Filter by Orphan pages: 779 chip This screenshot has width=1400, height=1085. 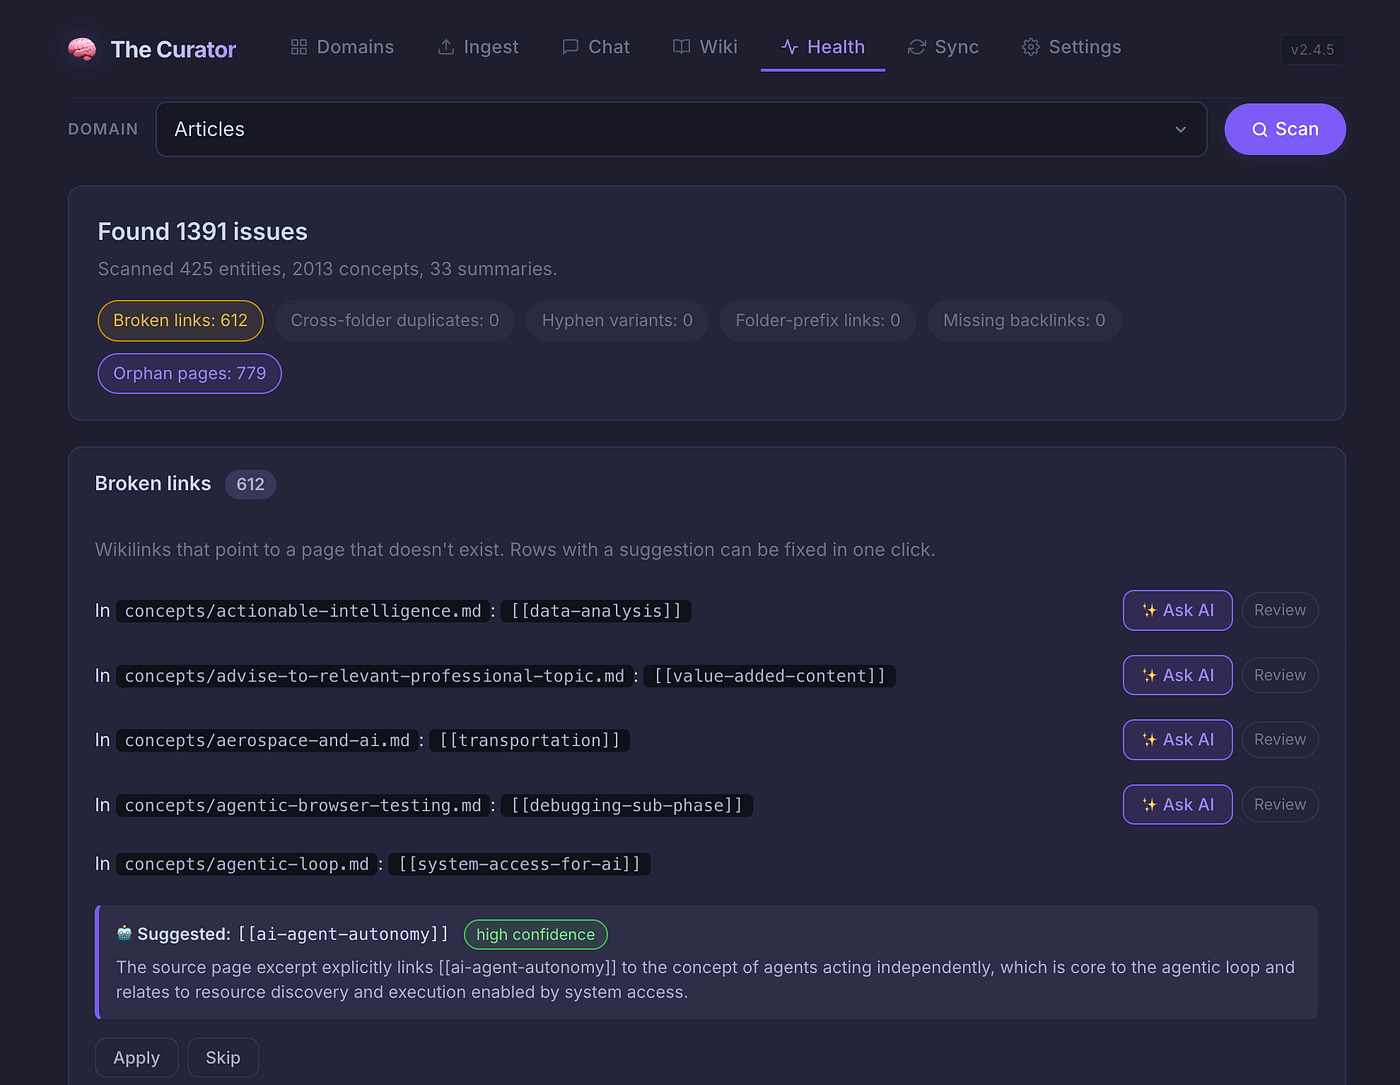tap(190, 373)
